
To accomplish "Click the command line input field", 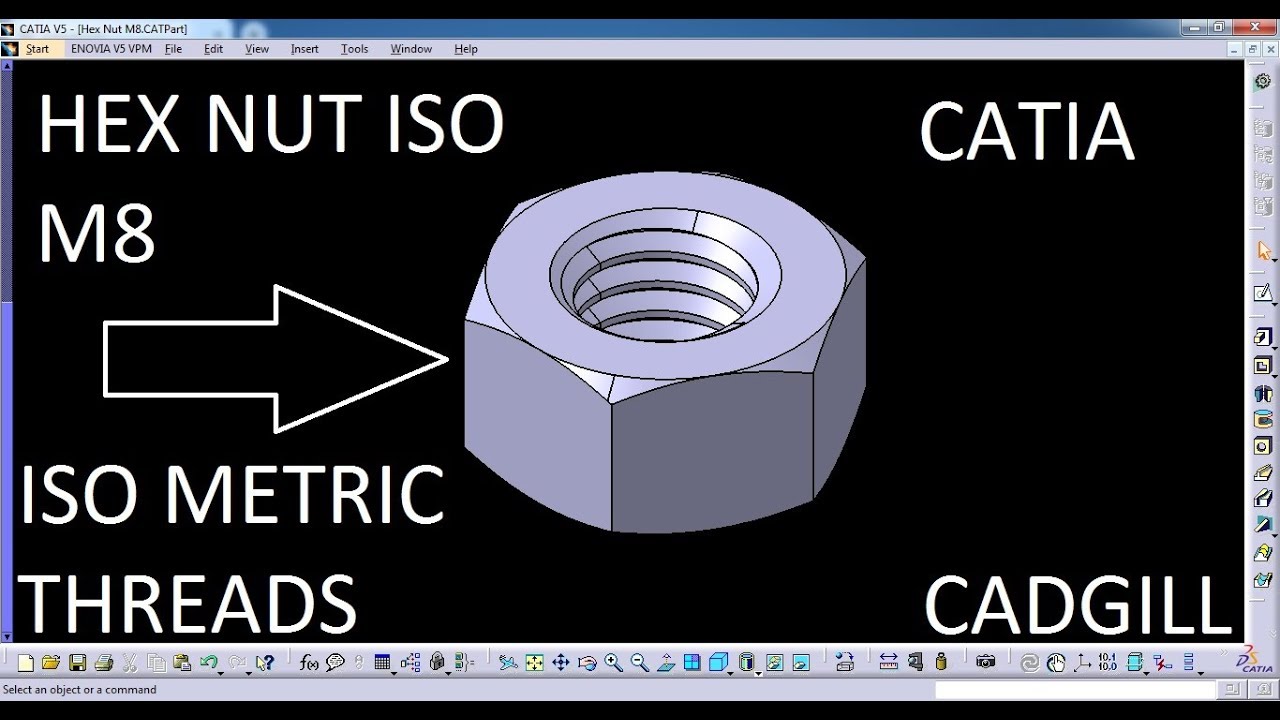I will point(1077,689).
